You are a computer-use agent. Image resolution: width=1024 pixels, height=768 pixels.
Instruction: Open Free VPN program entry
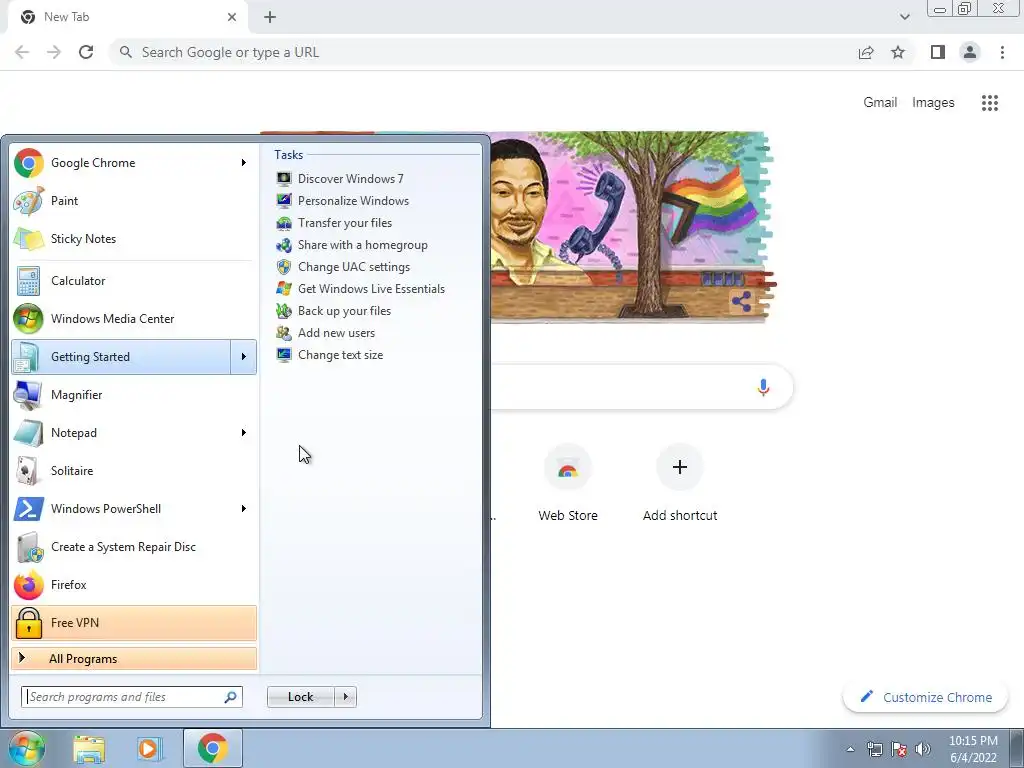pyautogui.click(x=134, y=622)
